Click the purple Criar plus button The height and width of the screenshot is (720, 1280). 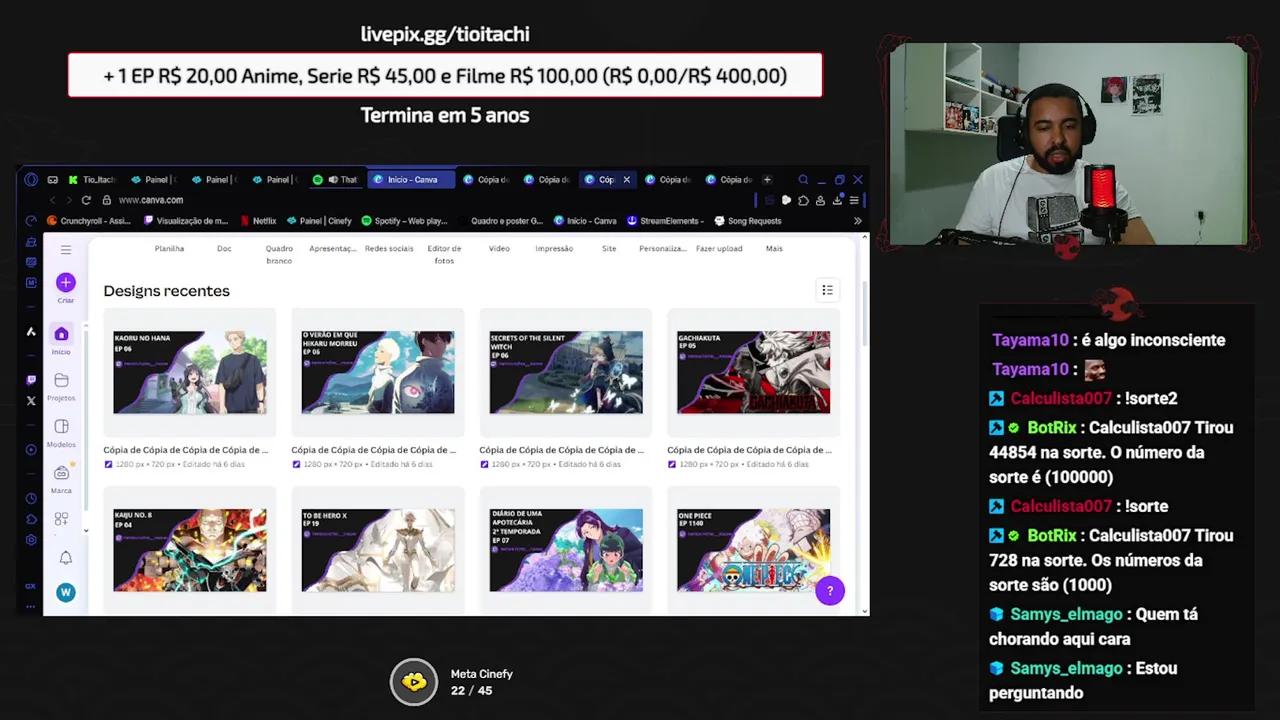click(65, 282)
